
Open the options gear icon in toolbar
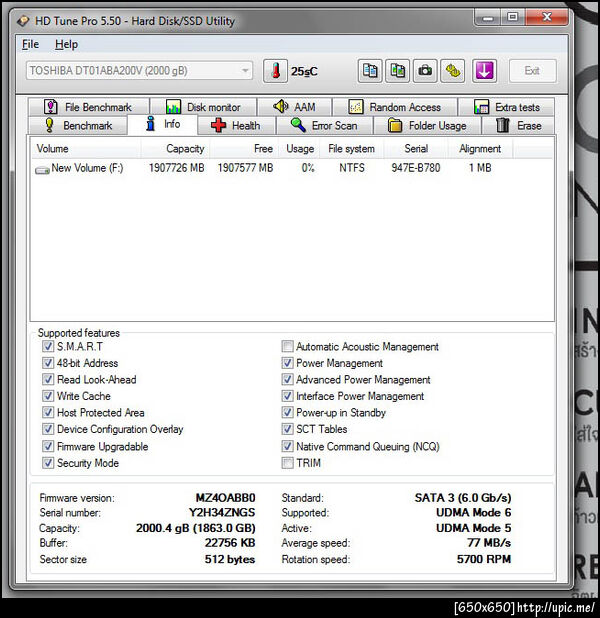(x=453, y=71)
